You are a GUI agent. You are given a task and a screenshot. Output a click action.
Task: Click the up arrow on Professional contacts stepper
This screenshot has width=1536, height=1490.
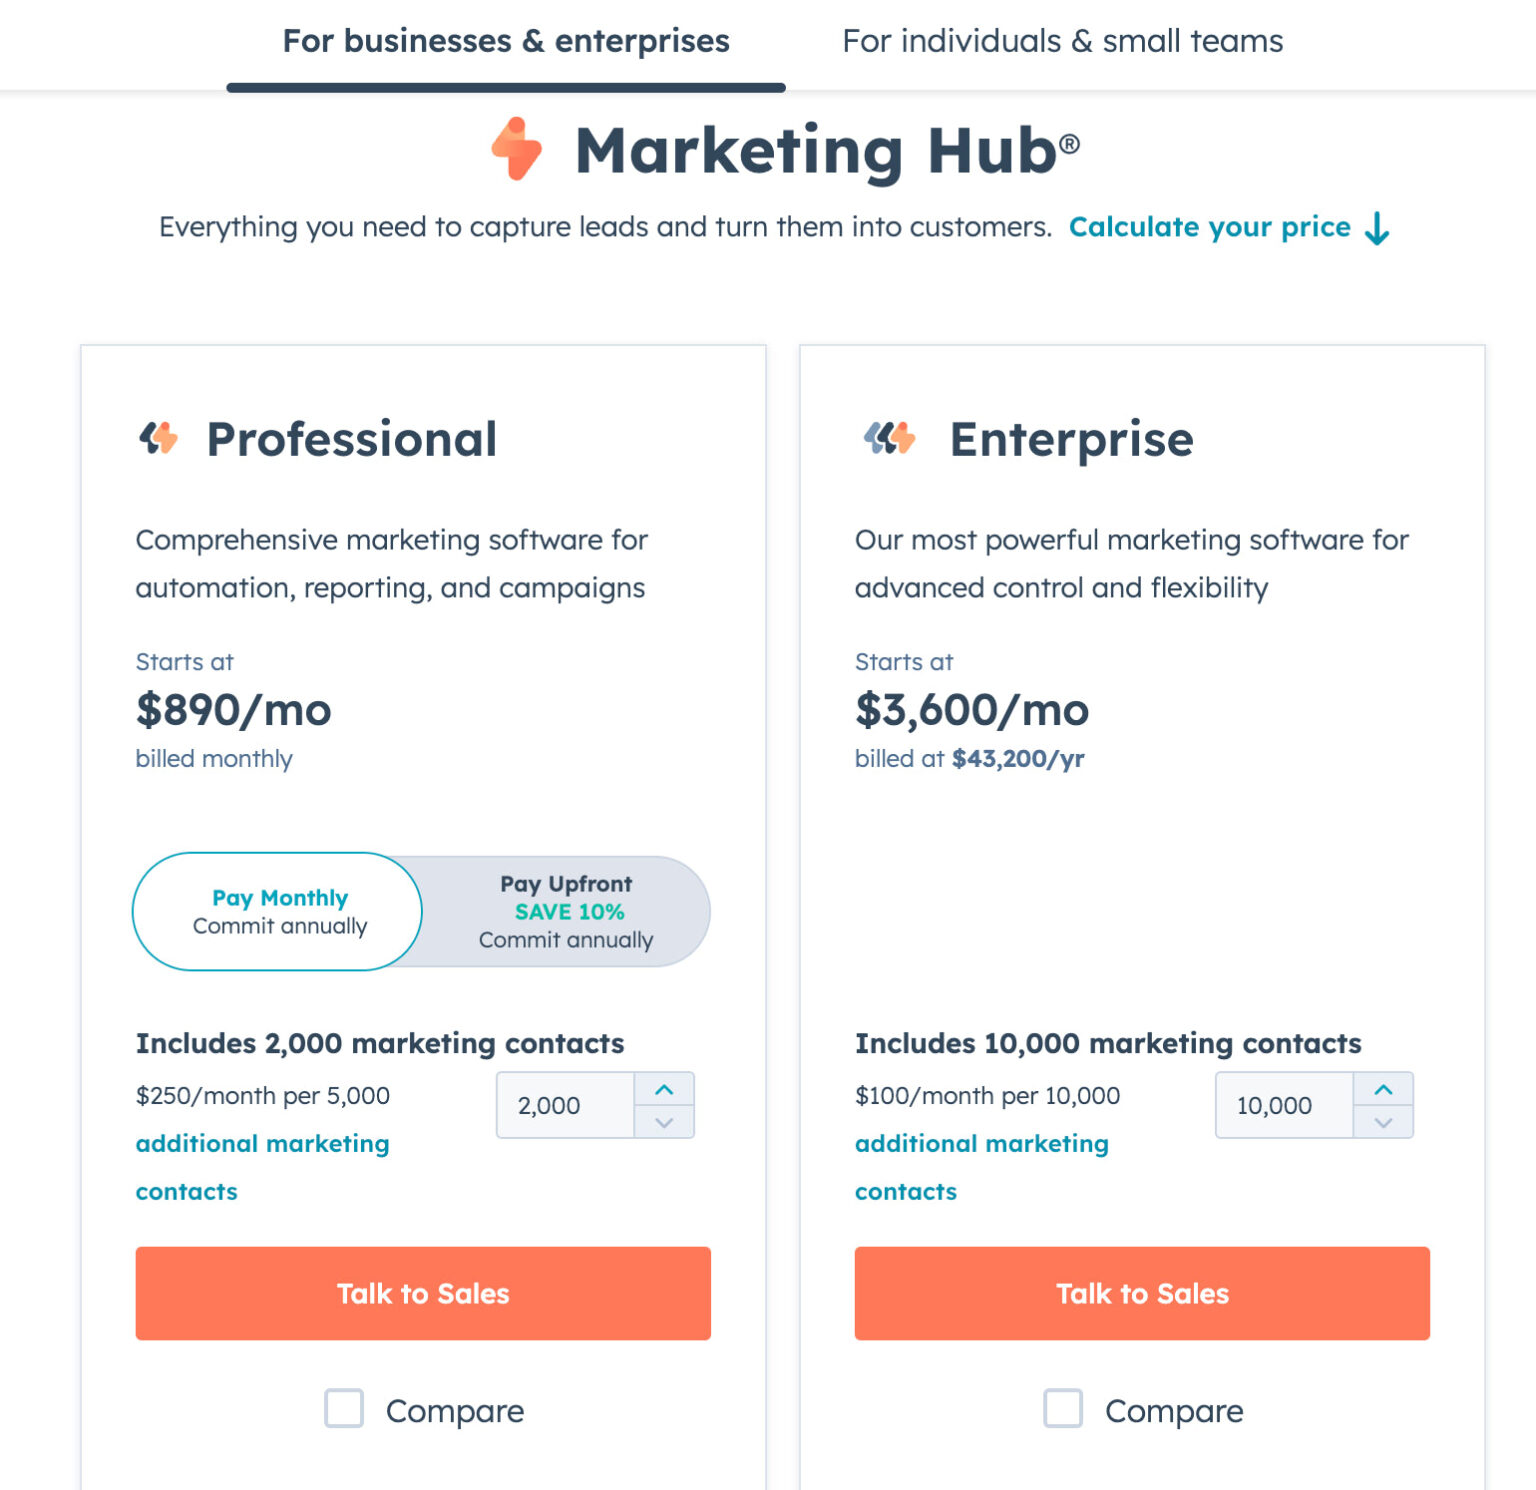(x=664, y=1088)
